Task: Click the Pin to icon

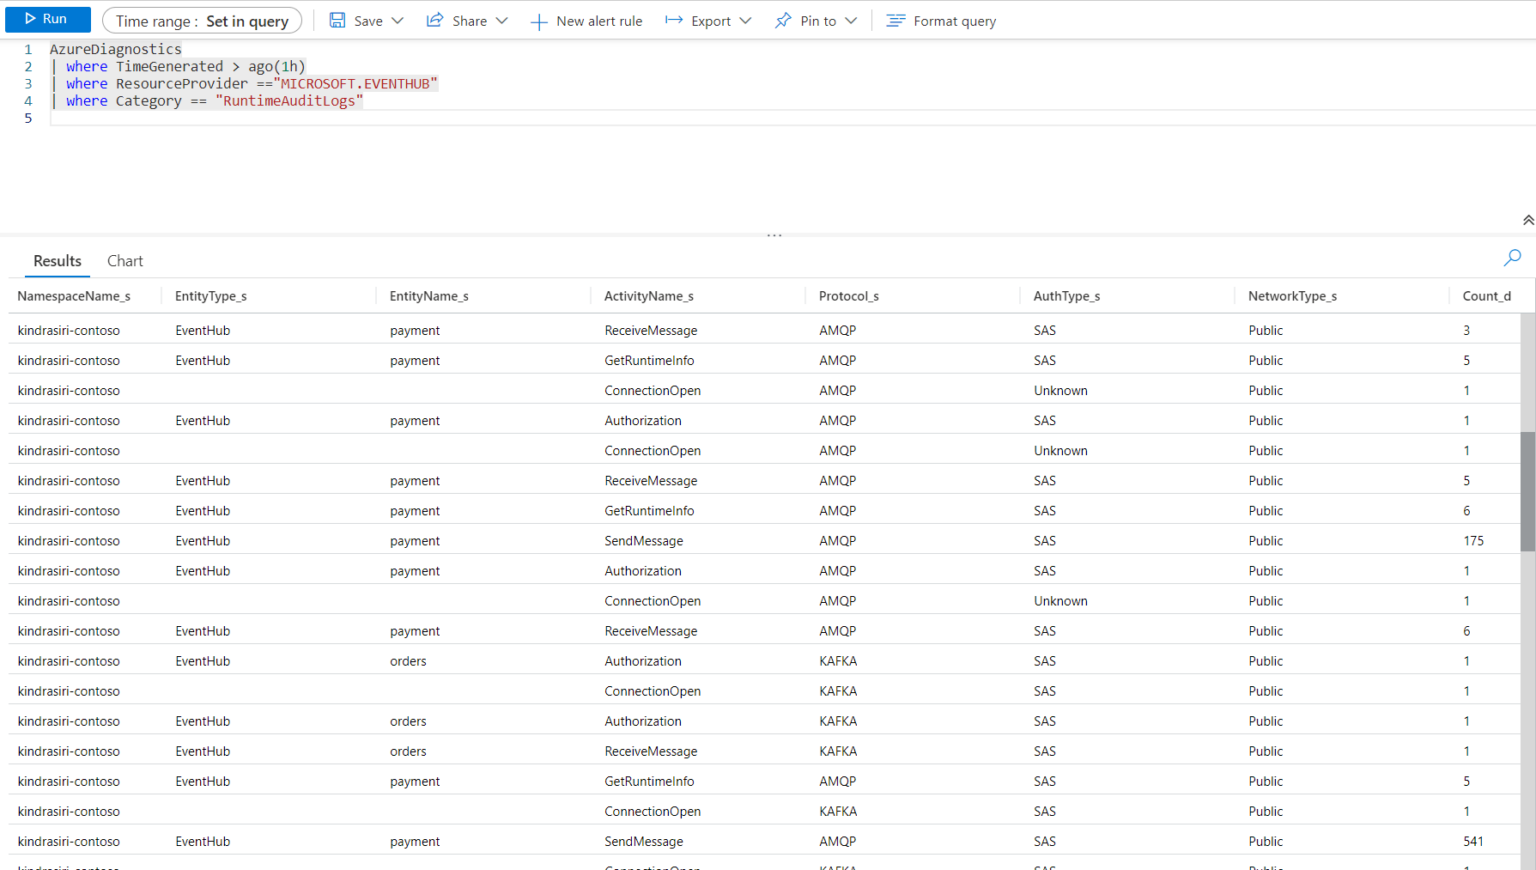Action: tap(783, 20)
